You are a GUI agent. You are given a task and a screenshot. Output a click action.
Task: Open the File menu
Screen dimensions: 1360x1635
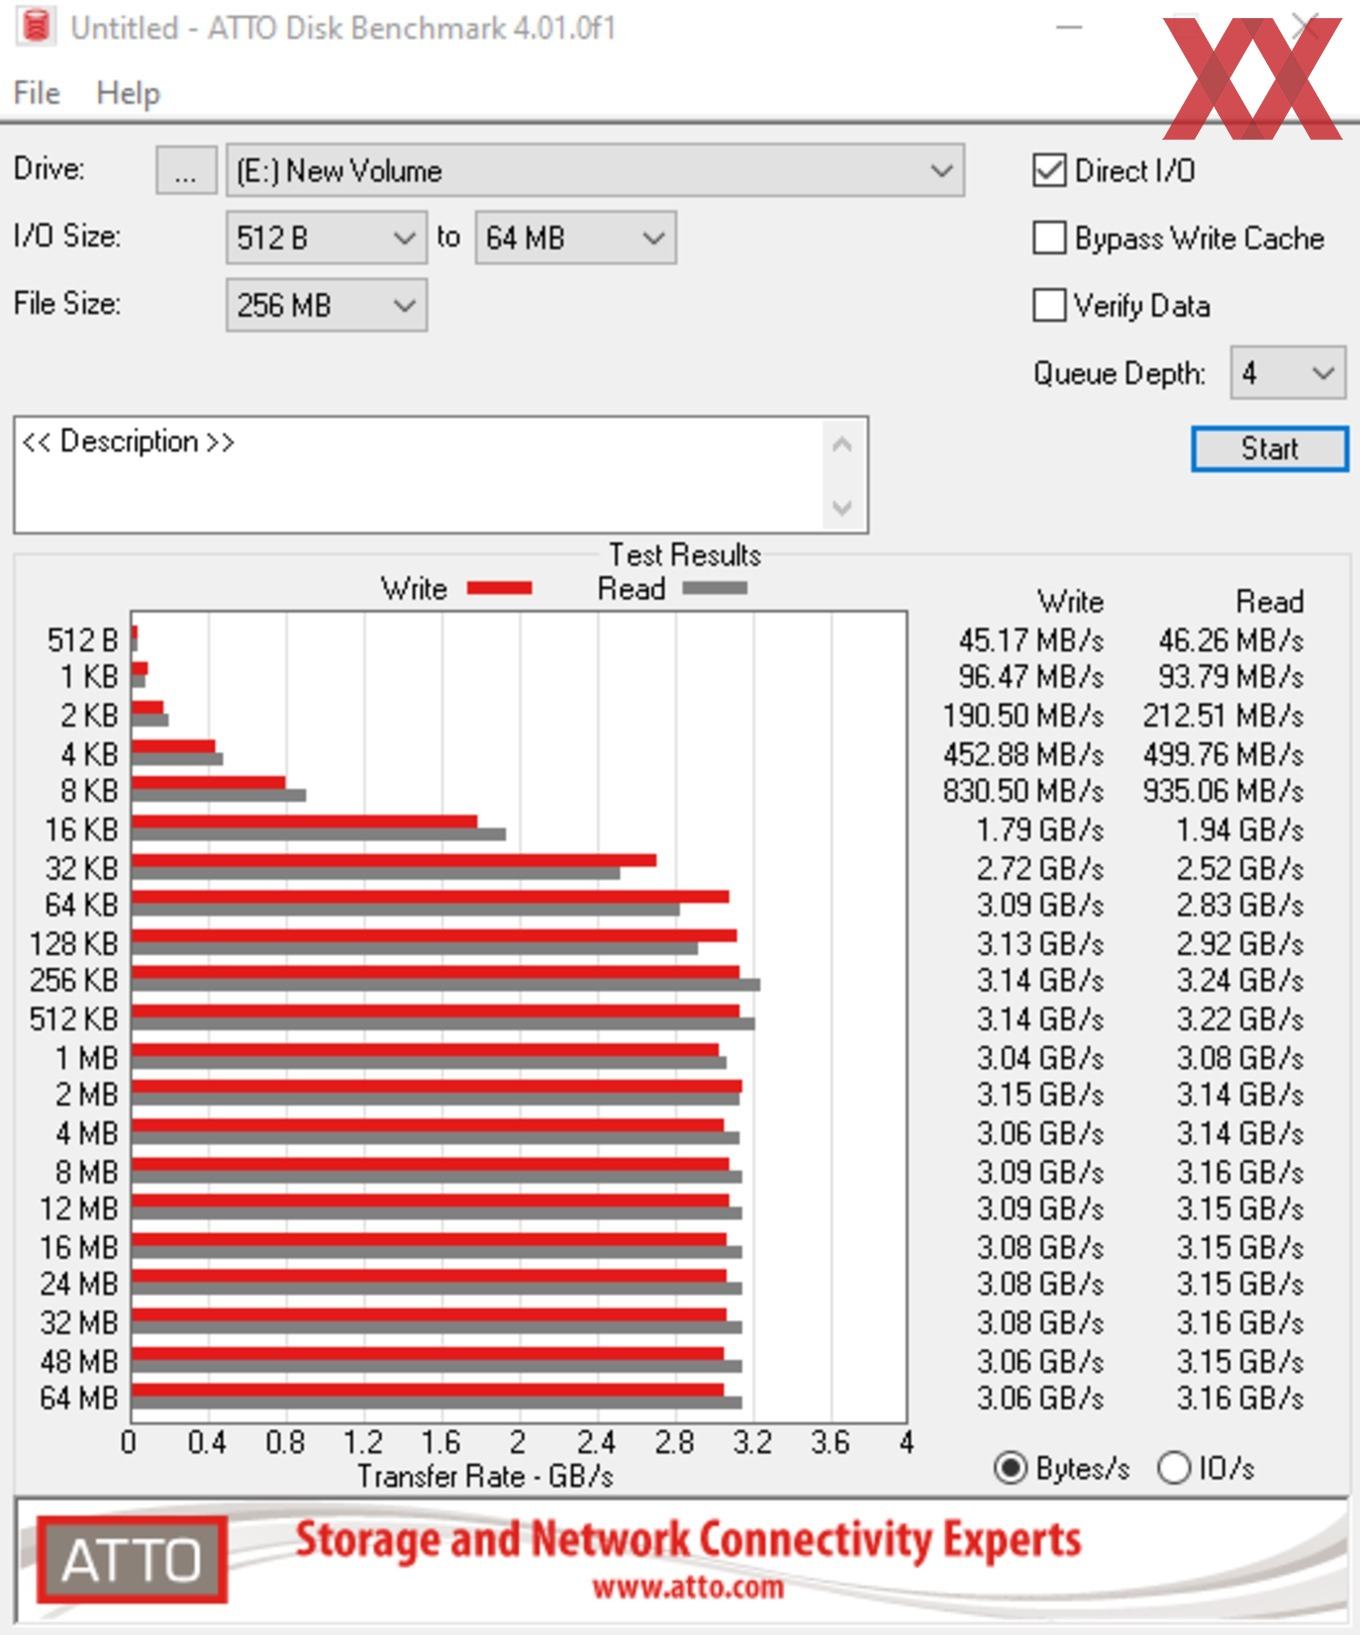36,93
